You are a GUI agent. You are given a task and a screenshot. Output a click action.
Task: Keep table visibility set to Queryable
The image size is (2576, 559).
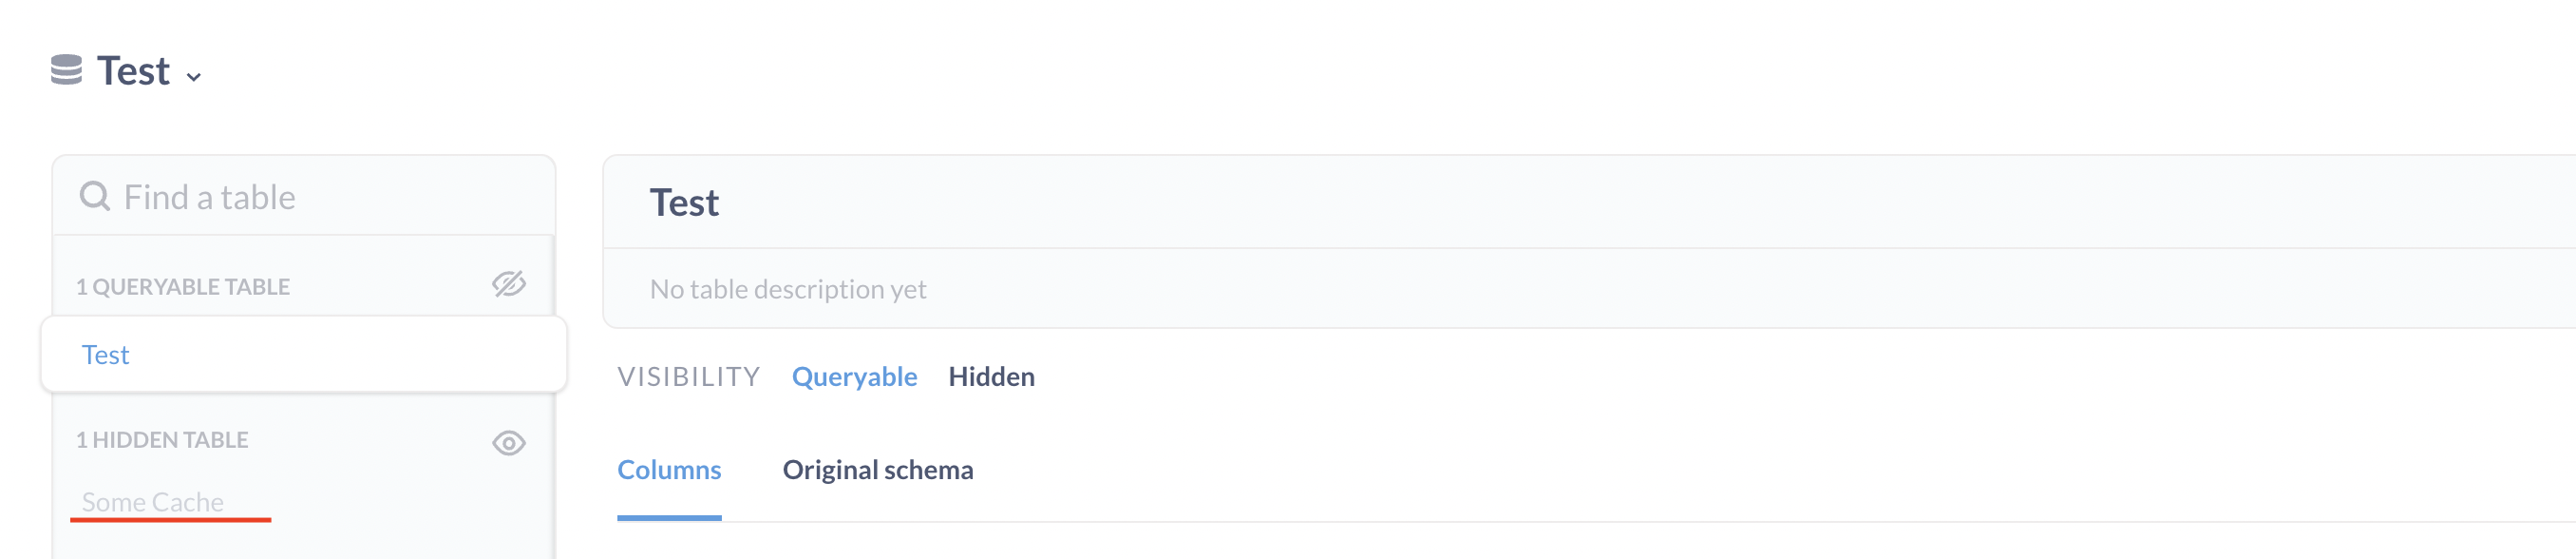click(855, 377)
